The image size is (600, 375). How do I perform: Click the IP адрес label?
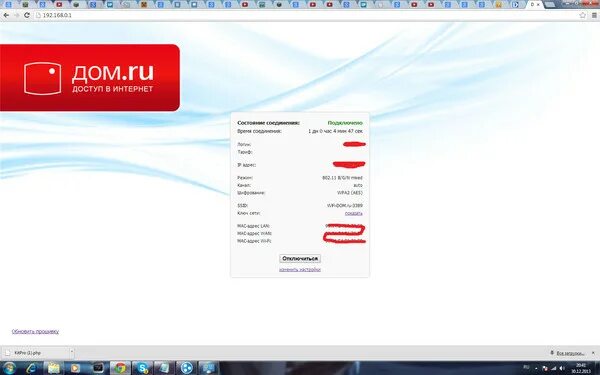246,165
